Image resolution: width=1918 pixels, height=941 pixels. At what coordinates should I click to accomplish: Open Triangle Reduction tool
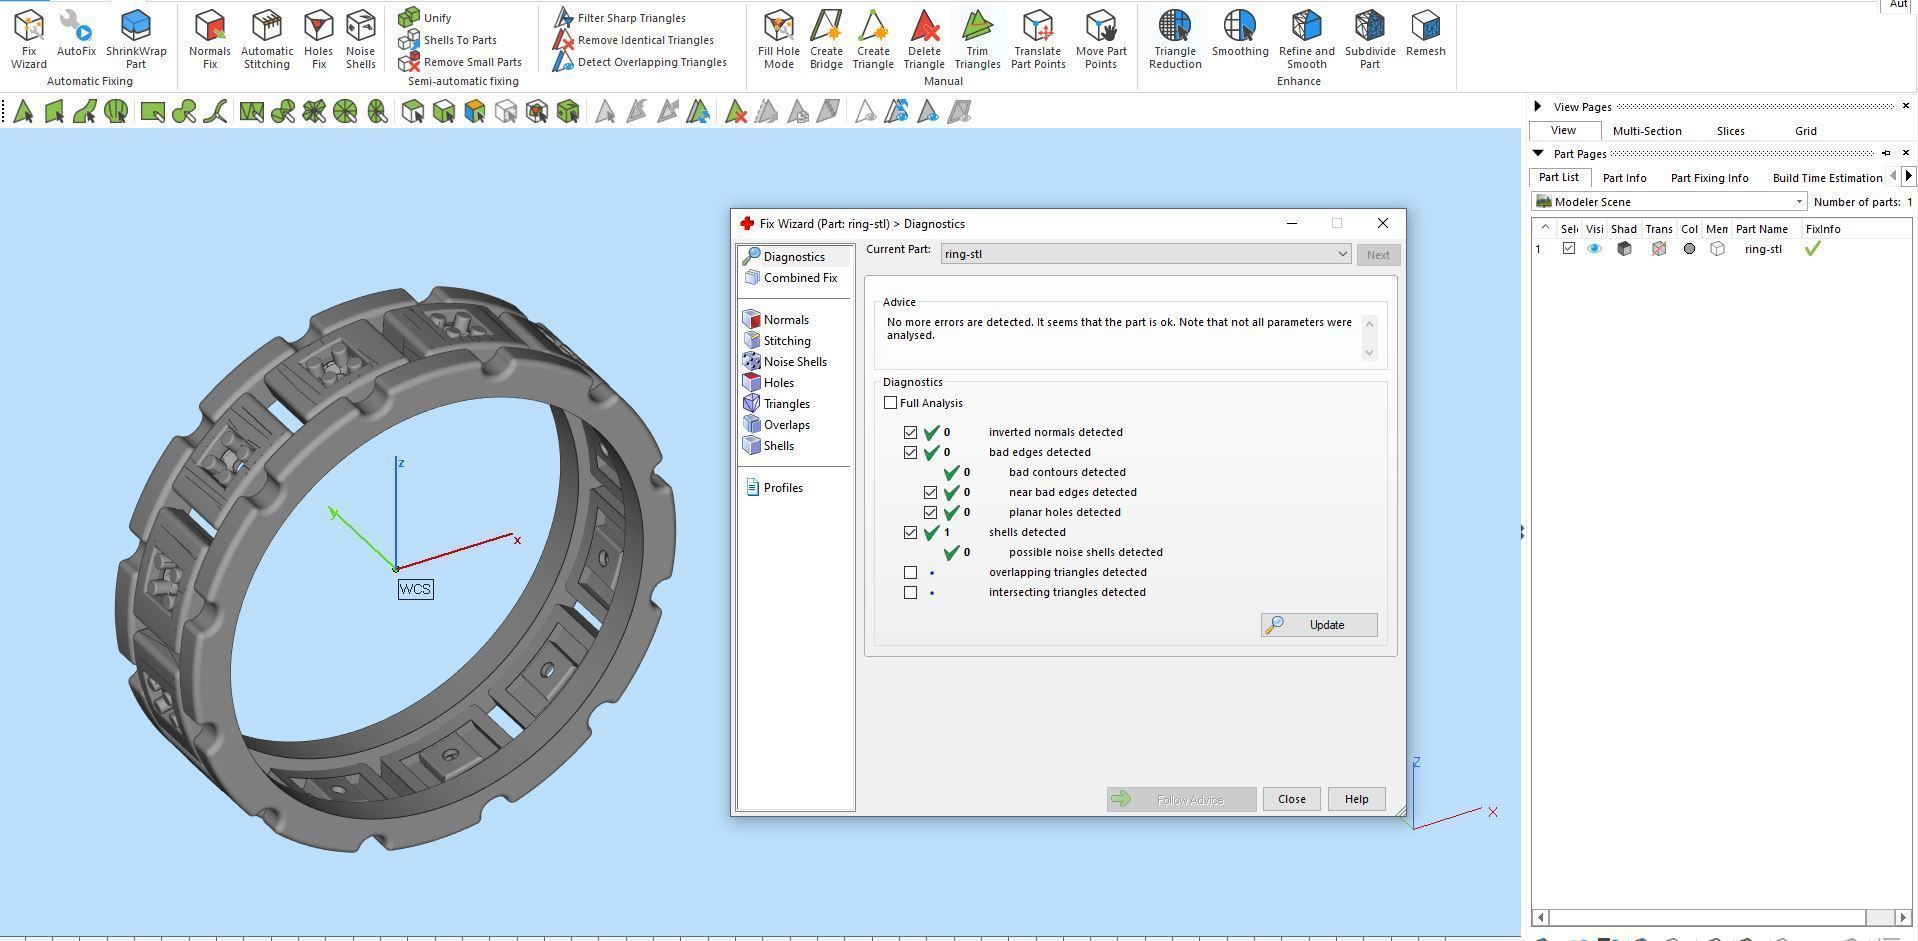1175,39
